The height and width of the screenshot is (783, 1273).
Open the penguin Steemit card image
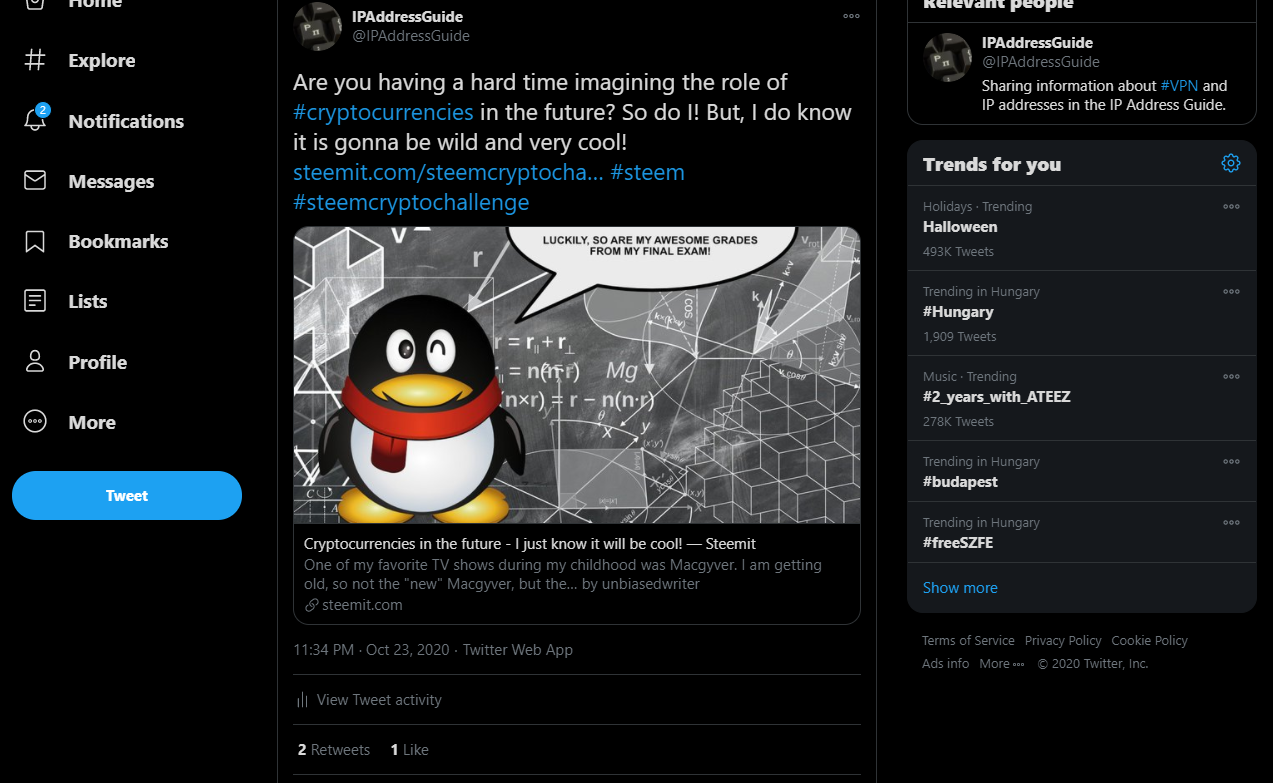coord(577,375)
